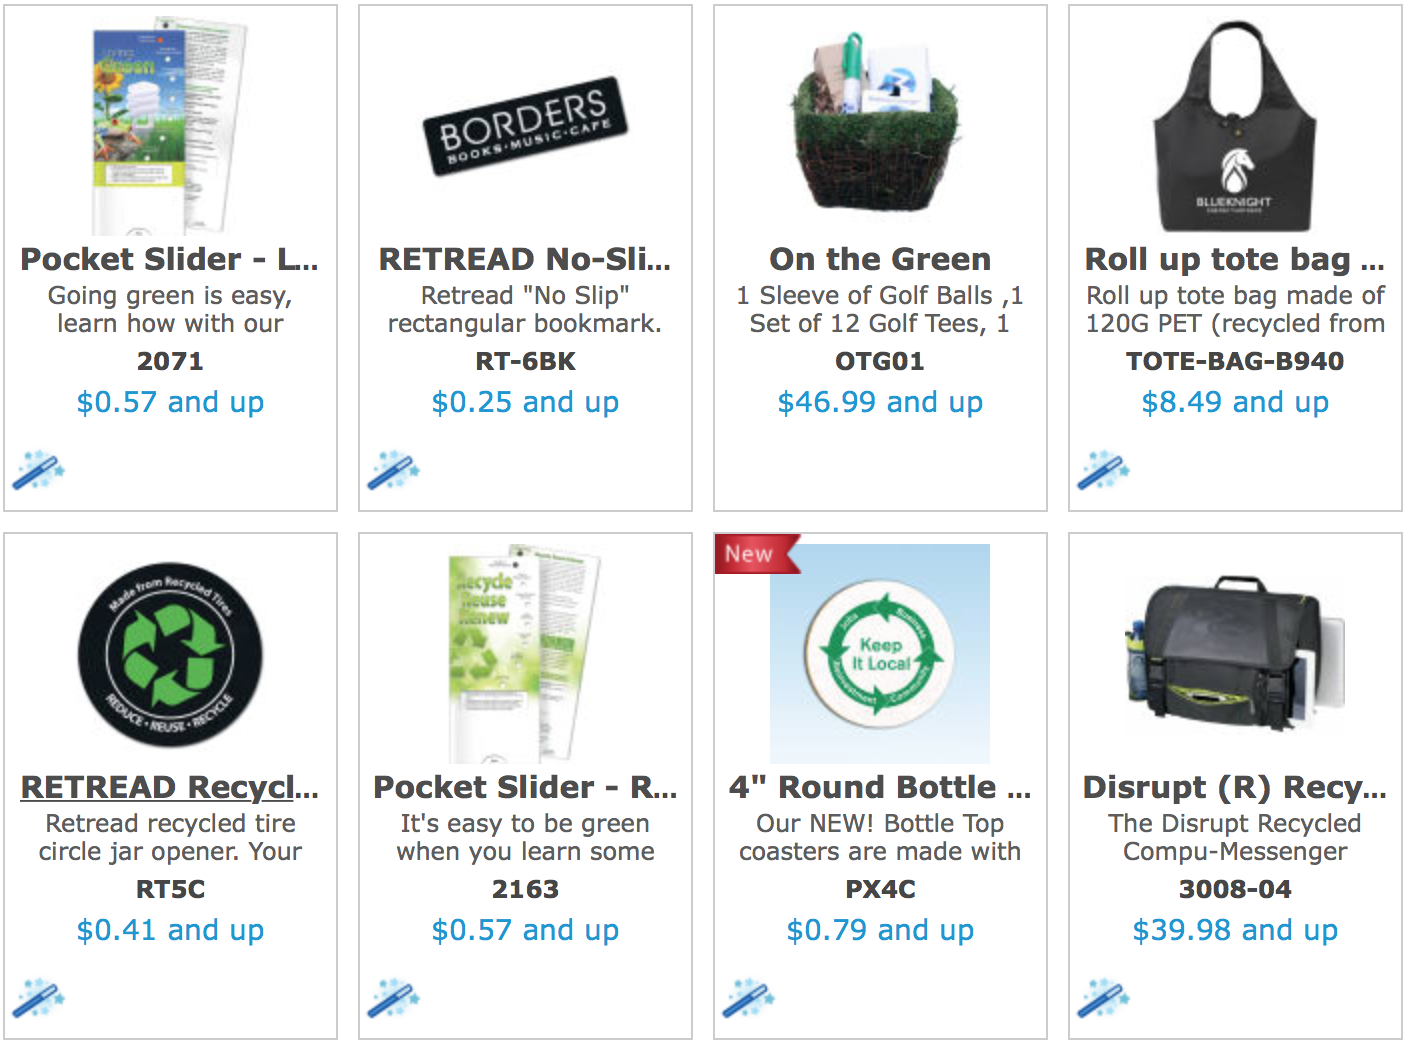1408x1044 pixels.
Task: Click the Borders bookmark product image
Action: (525, 126)
